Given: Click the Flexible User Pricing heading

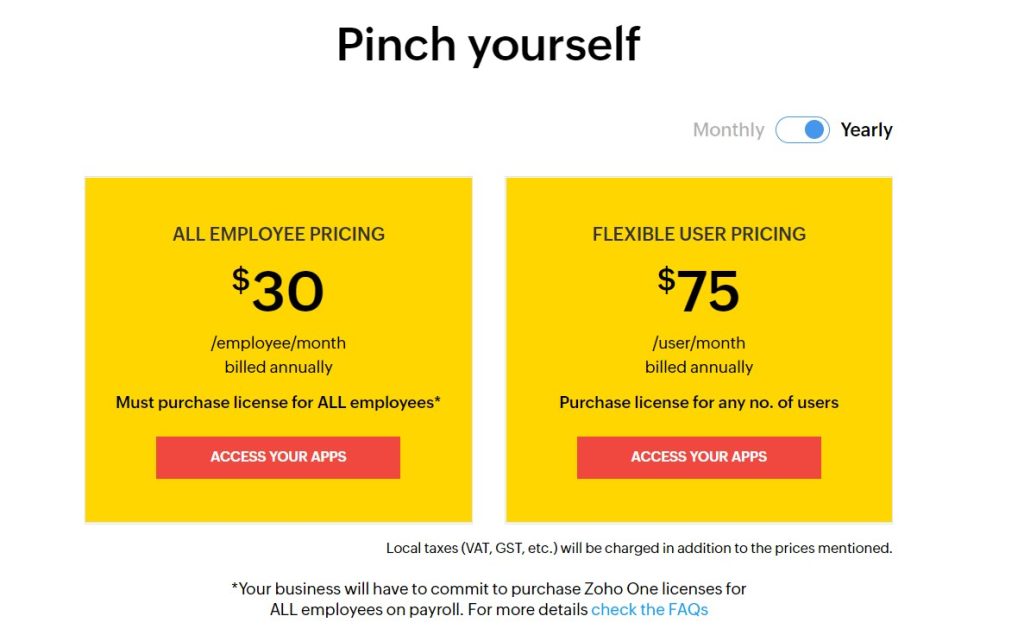Looking at the screenshot, I should tap(699, 234).
